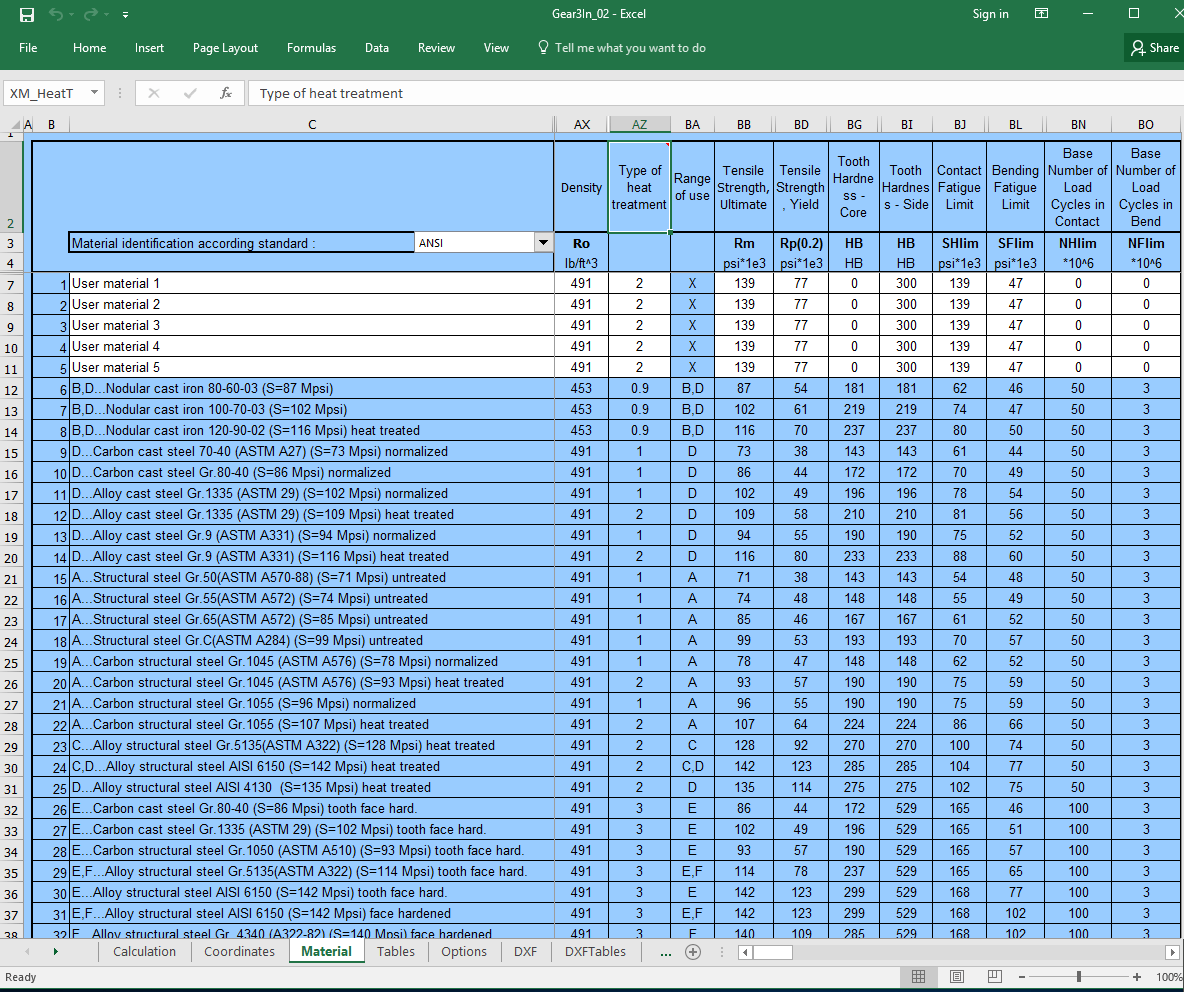This screenshot has height=992, width=1184.
Task: Open the Formulas ribbon tab
Action: pyautogui.click(x=311, y=48)
